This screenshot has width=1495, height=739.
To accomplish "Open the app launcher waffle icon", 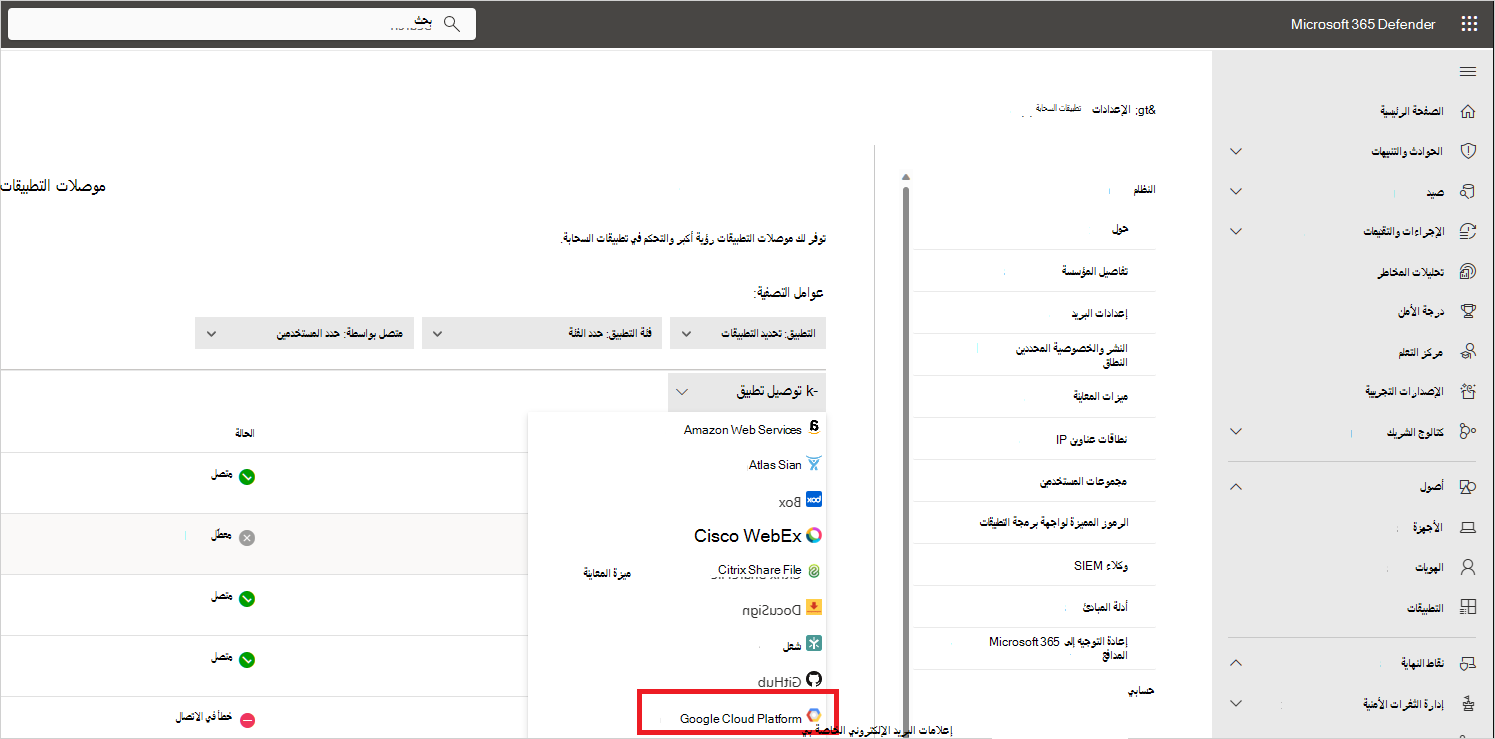I will pyautogui.click(x=1468, y=24).
